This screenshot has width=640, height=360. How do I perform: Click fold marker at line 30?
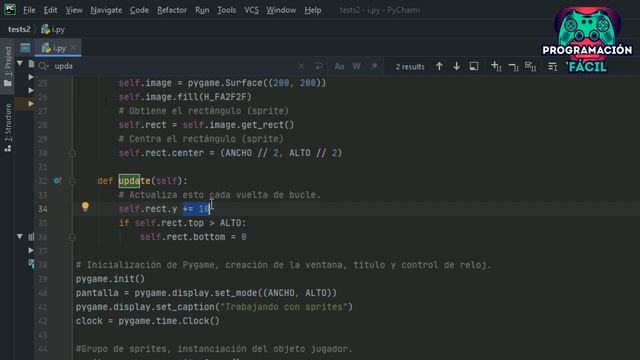tap(72, 153)
